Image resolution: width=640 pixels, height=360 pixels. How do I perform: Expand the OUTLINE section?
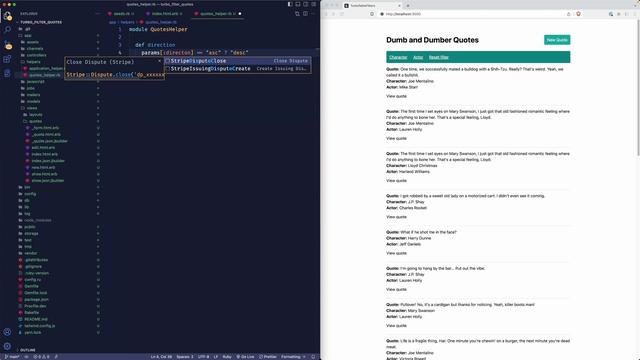[28, 350]
